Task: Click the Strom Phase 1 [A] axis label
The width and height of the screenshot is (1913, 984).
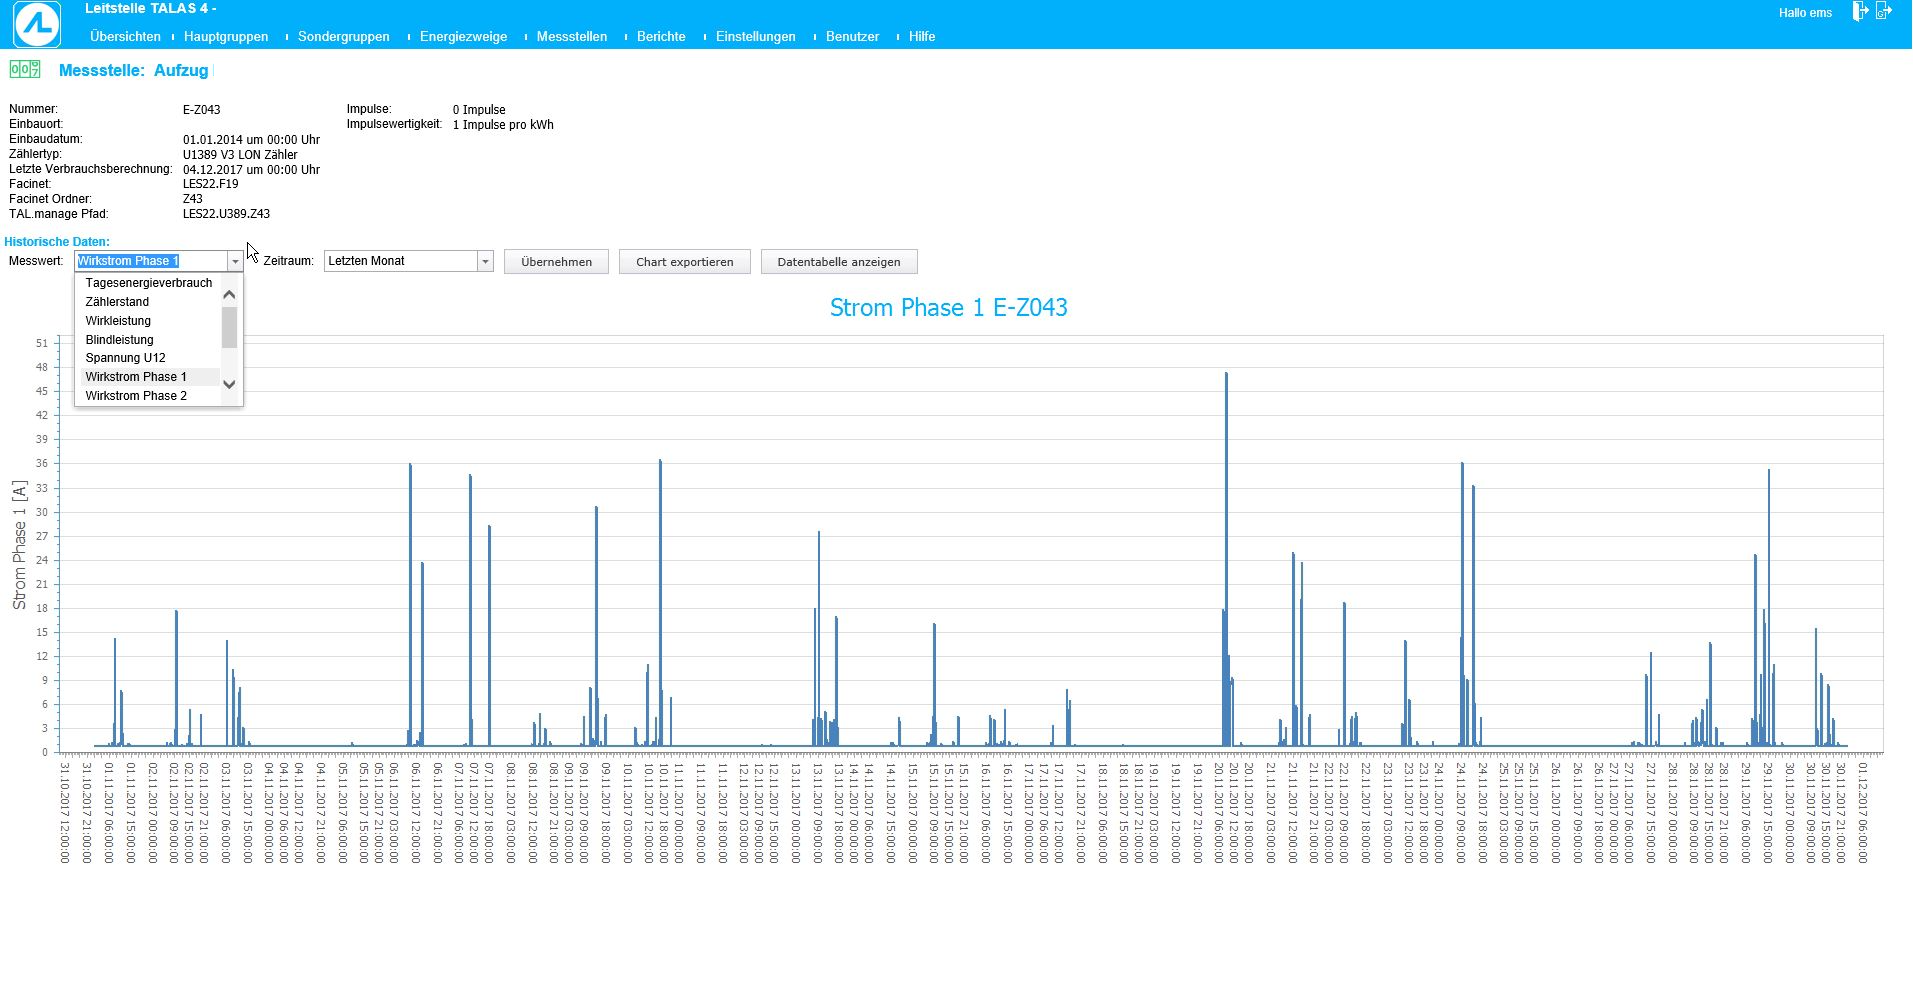Action: point(19,545)
